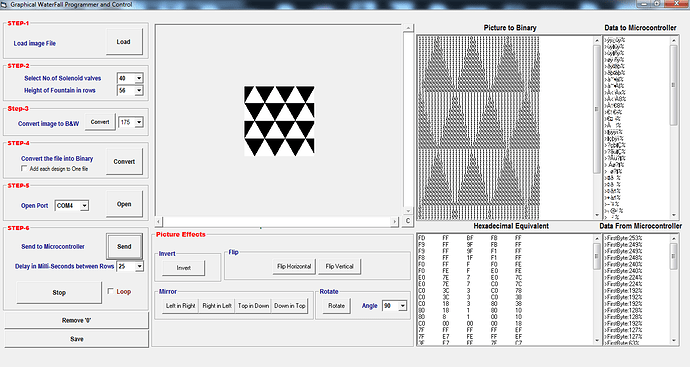The image size is (690, 367).
Task: Enable Add each design to One file
Action: (x=24, y=169)
